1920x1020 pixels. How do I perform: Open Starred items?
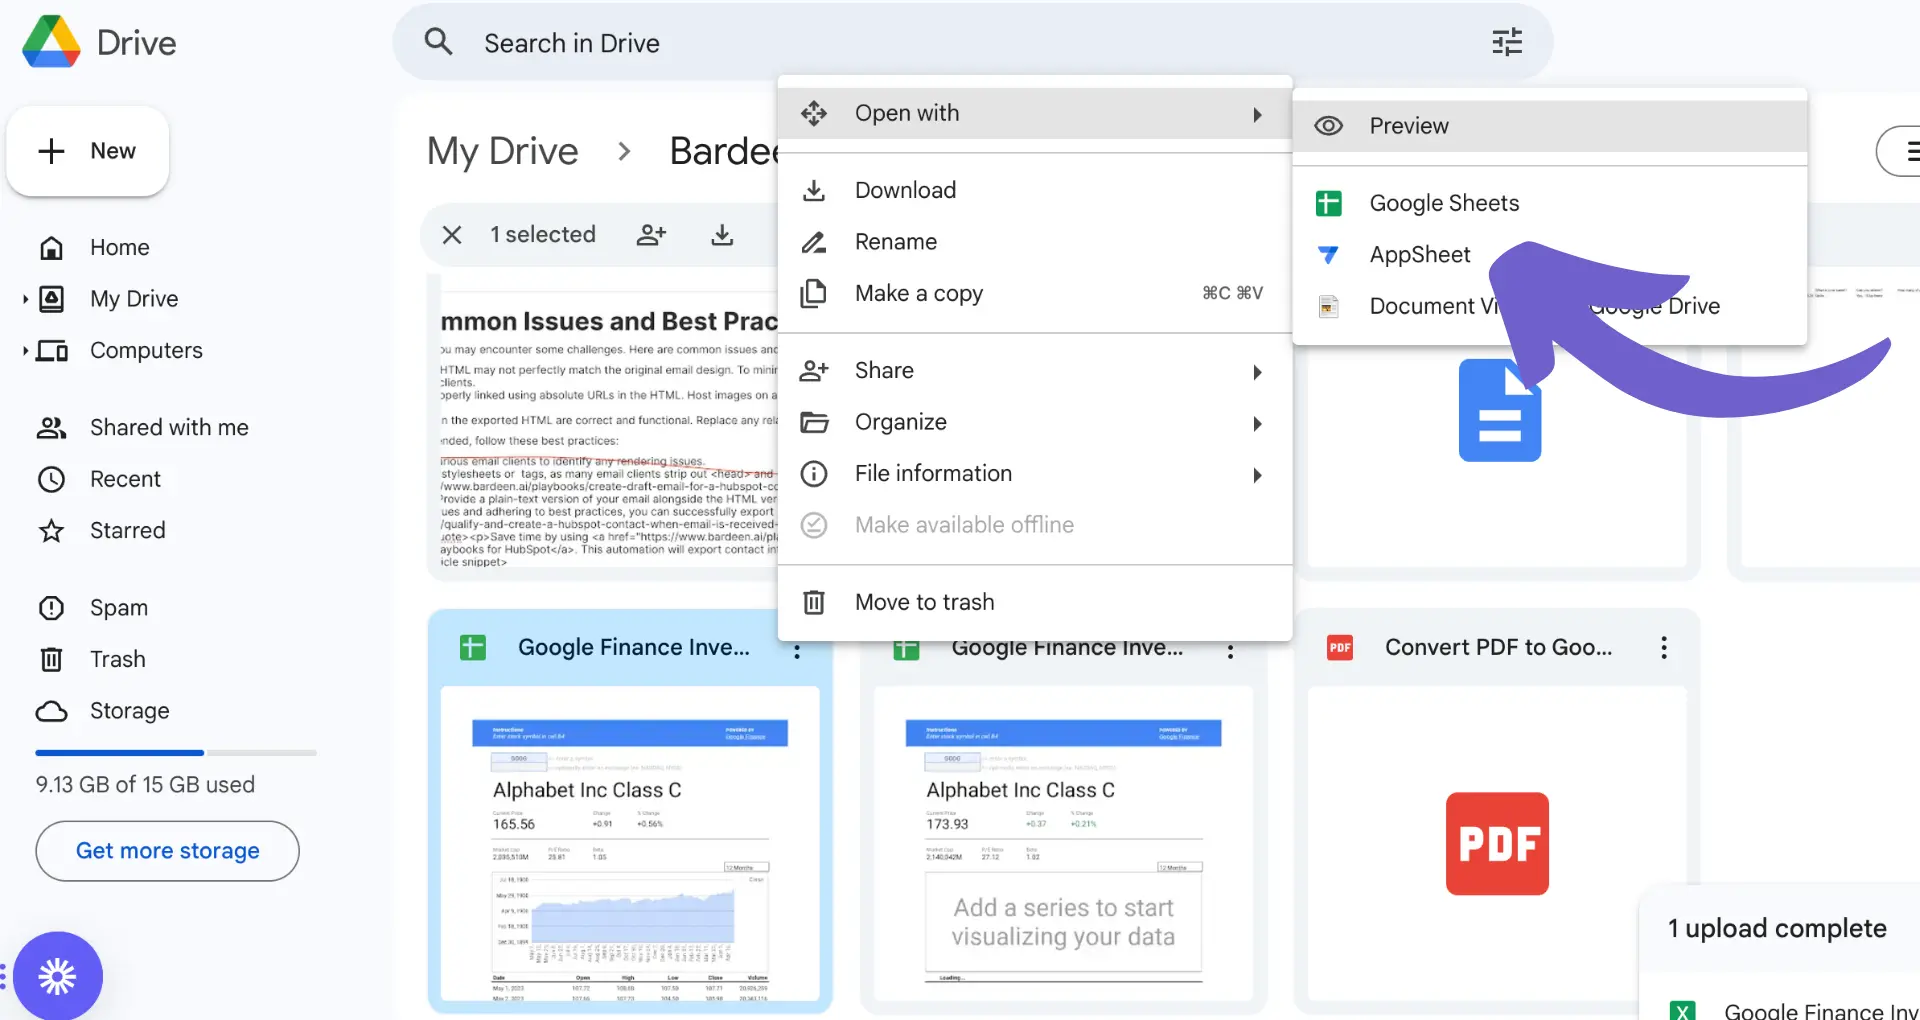pos(128,530)
